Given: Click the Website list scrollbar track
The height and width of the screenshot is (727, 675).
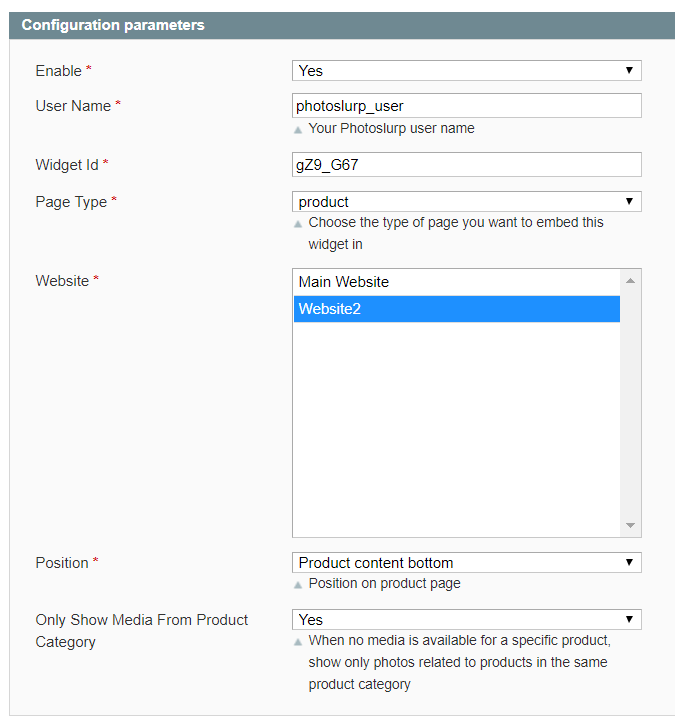Looking at the screenshot, I should (630, 403).
